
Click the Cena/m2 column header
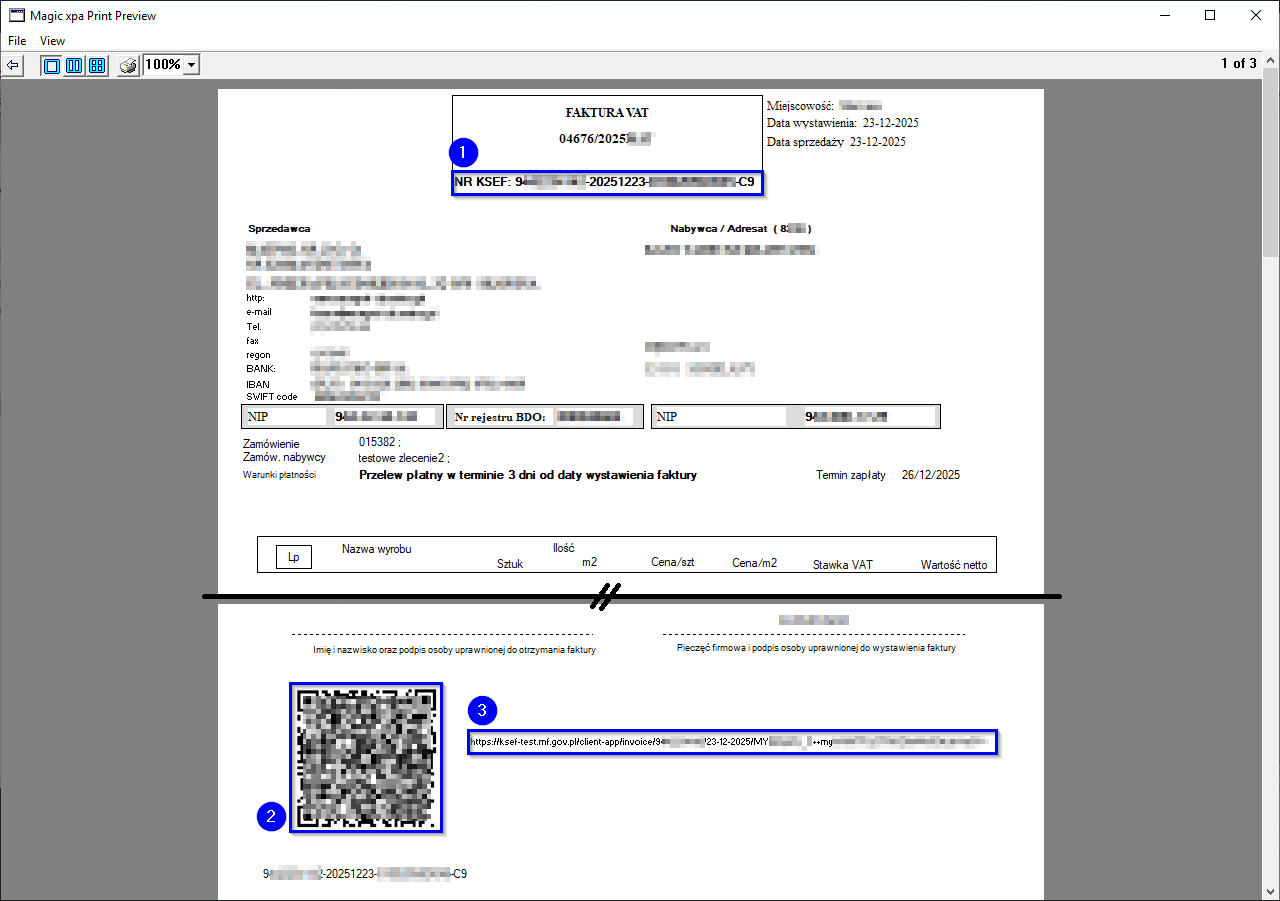(755, 563)
